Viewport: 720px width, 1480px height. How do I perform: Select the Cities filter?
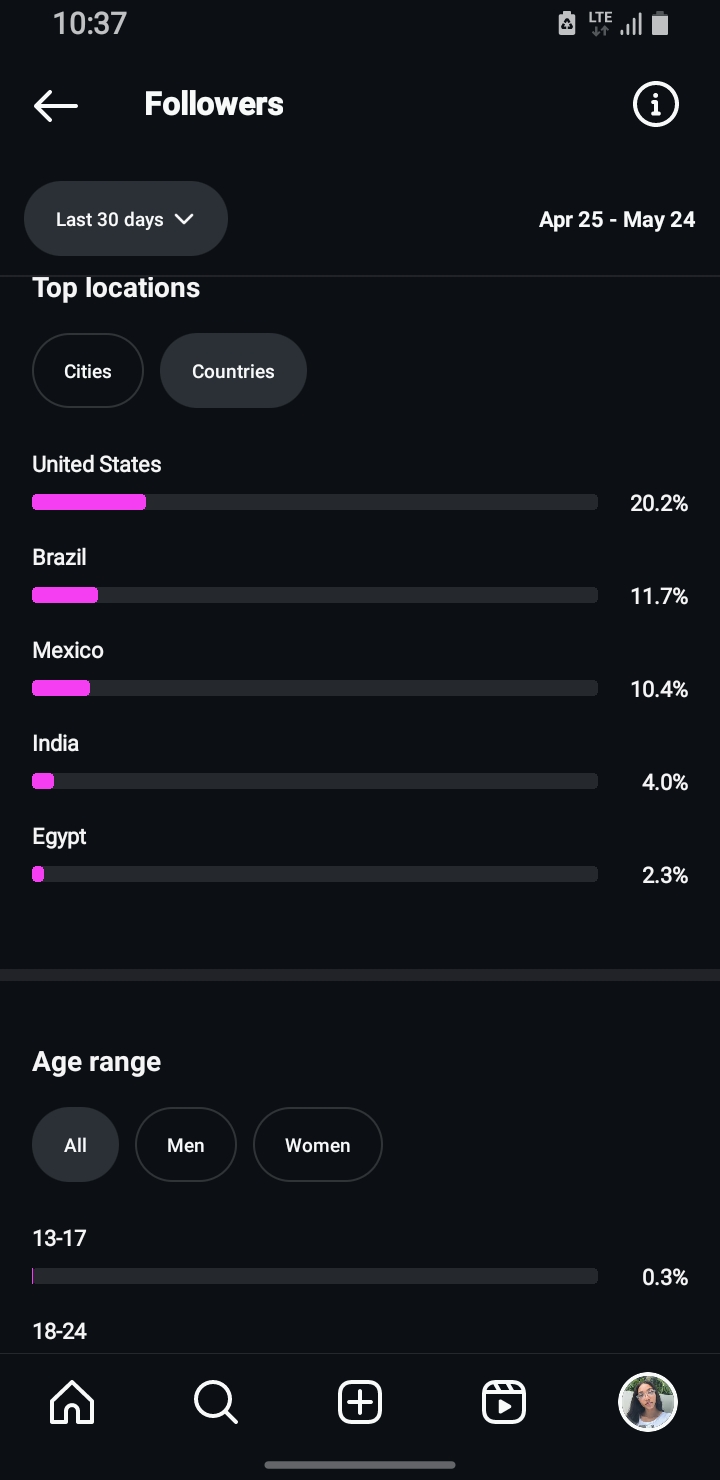click(x=88, y=371)
